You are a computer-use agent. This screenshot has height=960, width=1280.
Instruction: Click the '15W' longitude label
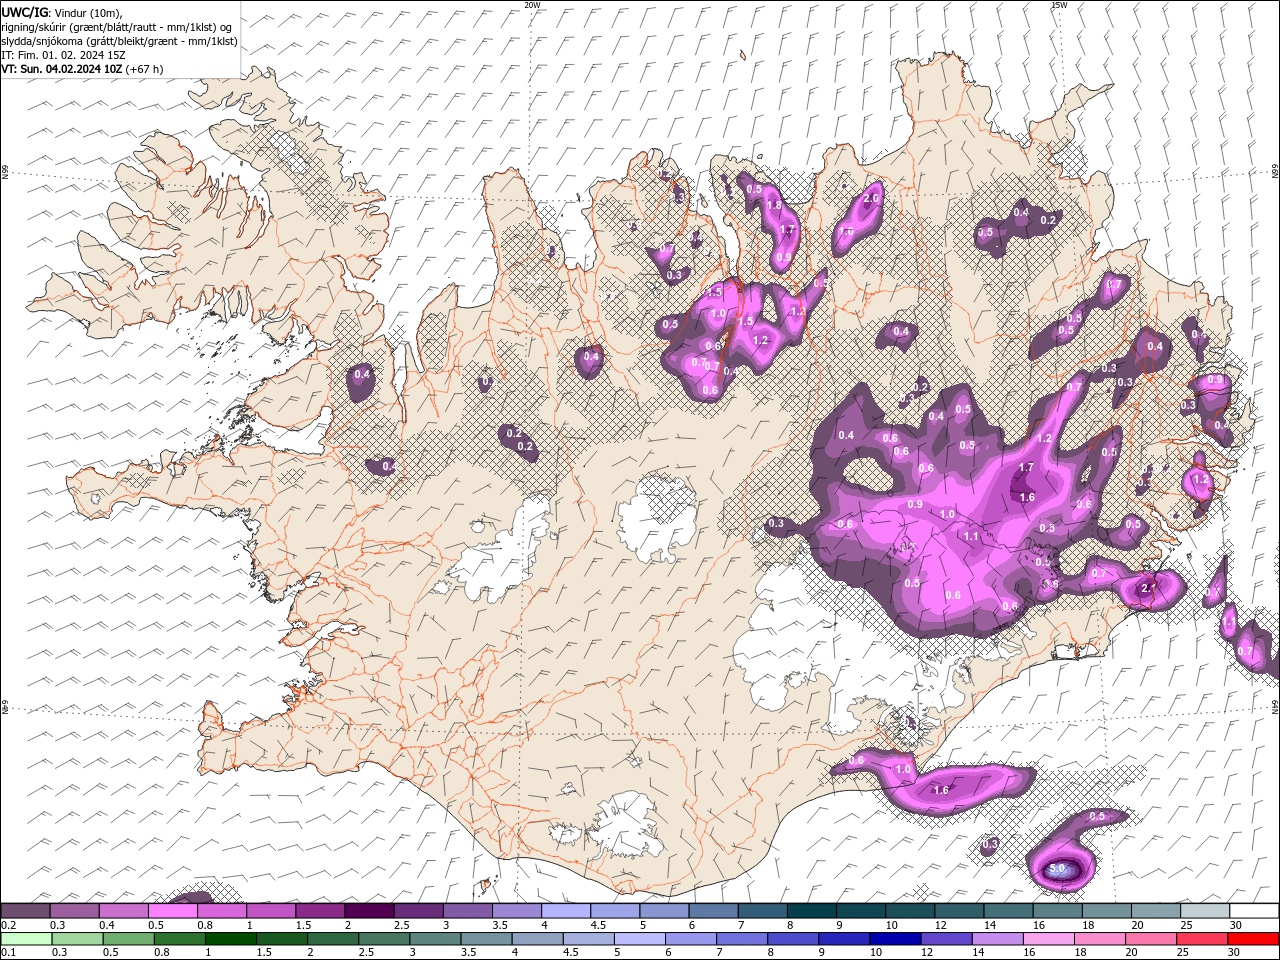point(1059,5)
